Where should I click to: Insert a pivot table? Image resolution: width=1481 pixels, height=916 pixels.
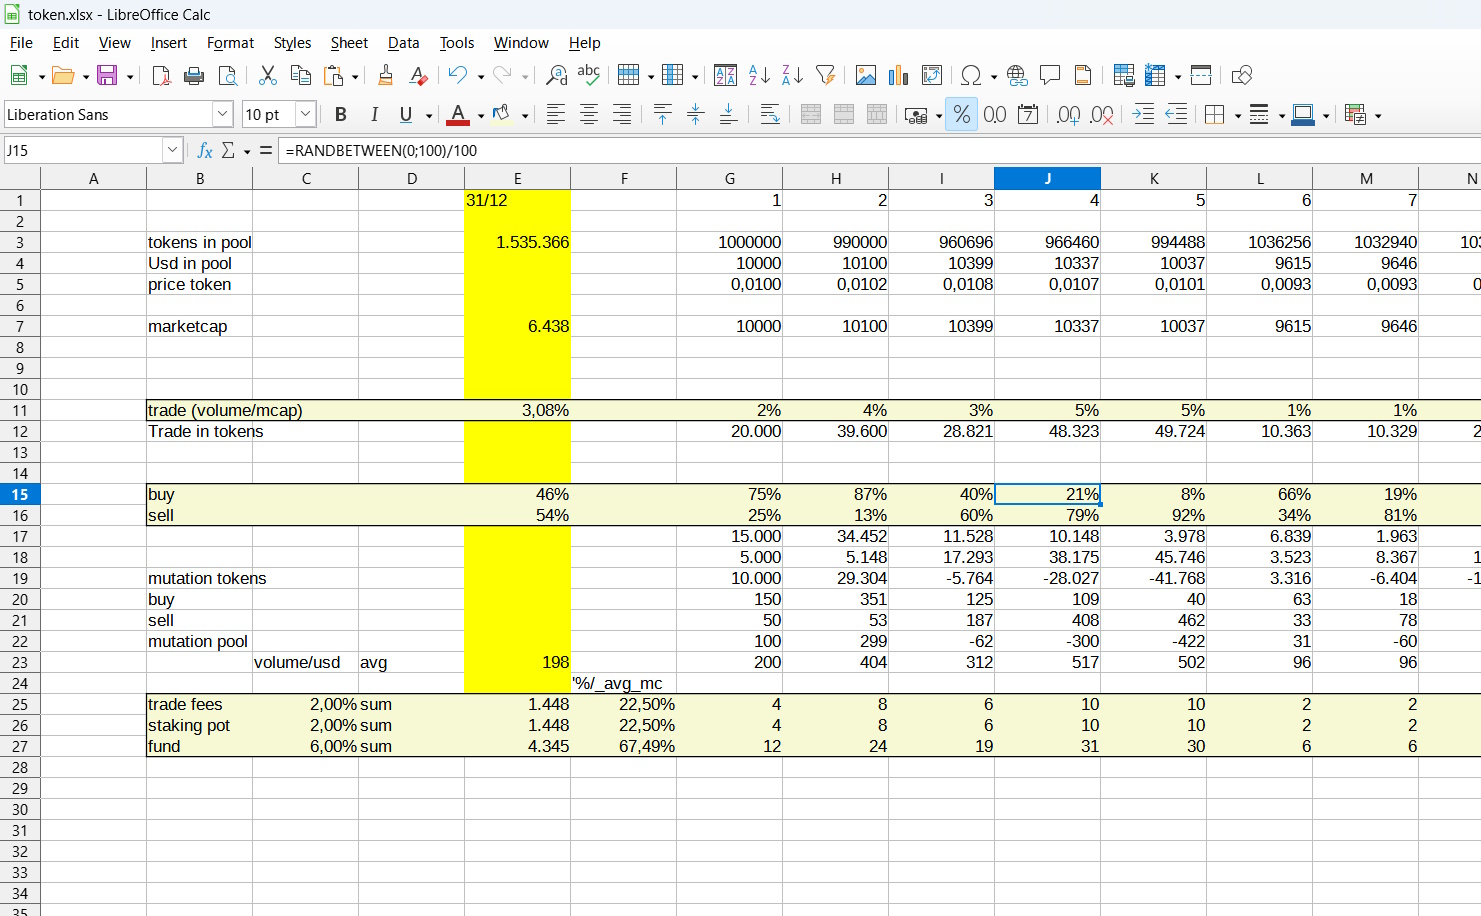932,75
